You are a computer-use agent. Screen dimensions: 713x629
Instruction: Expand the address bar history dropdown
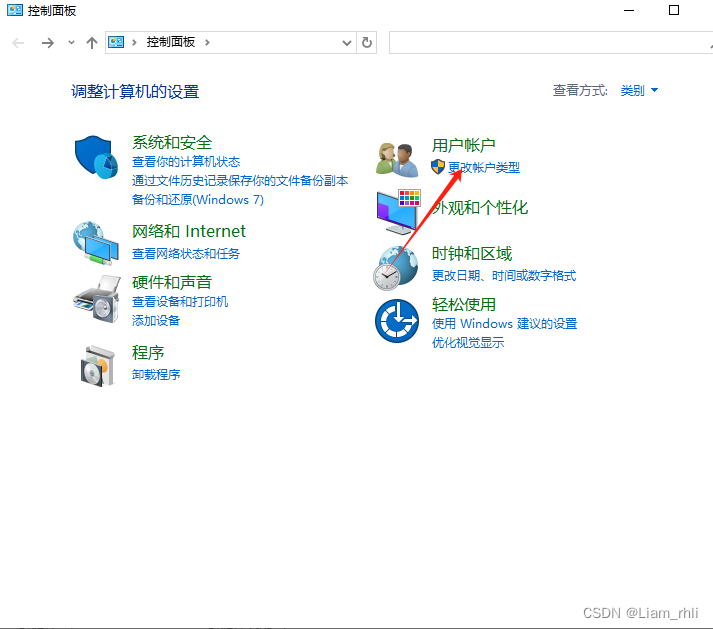pos(346,43)
